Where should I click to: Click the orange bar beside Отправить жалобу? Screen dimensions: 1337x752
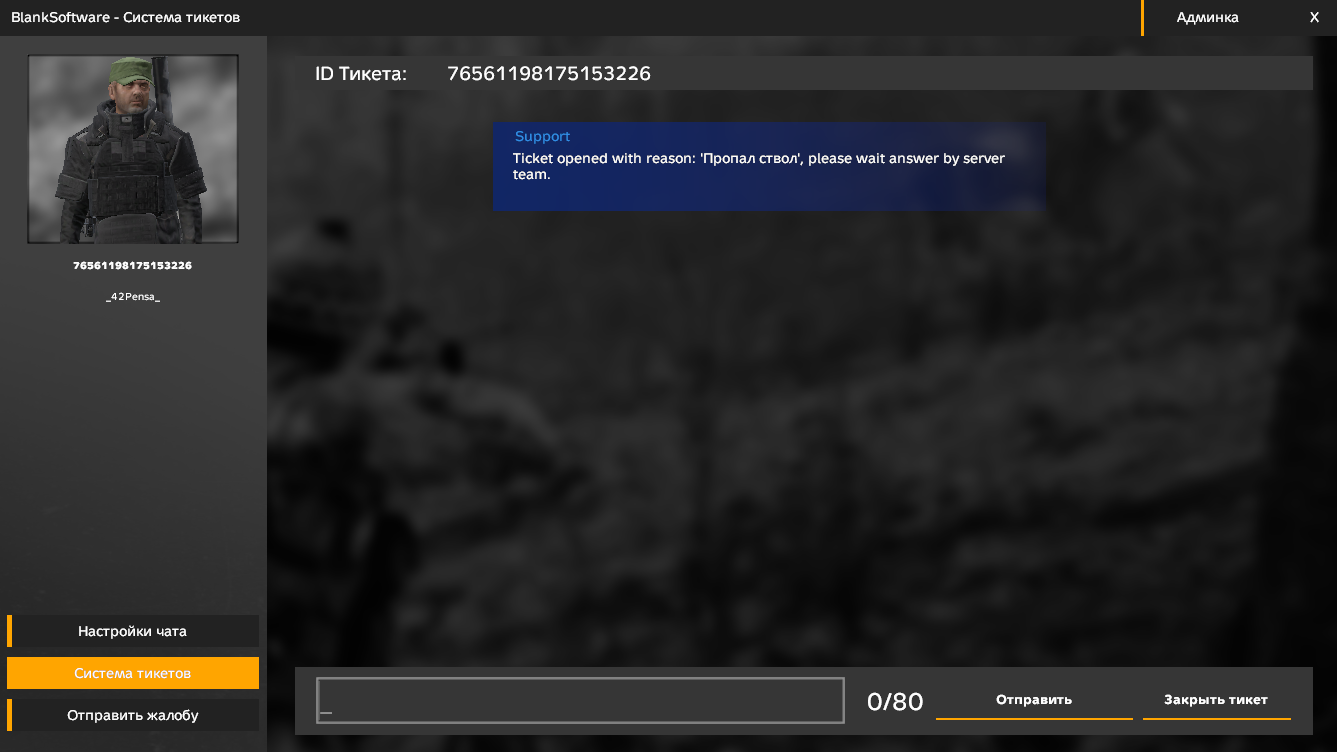(9, 715)
